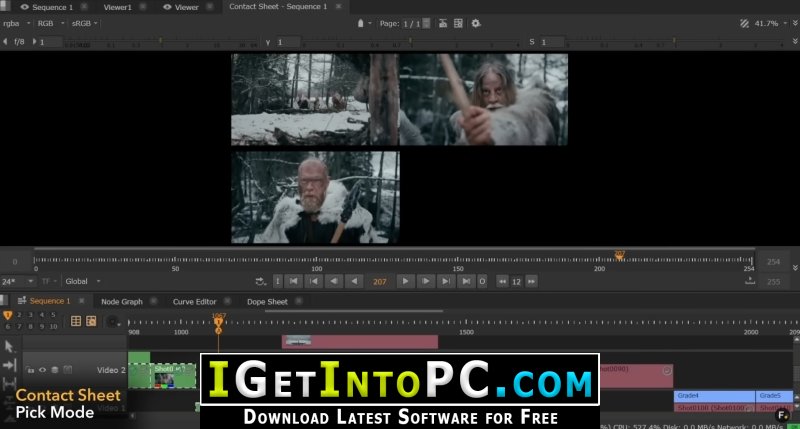Decrease f-stop with left arrow near f/8
The width and height of the screenshot is (800, 429).
(x=5, y=41)
